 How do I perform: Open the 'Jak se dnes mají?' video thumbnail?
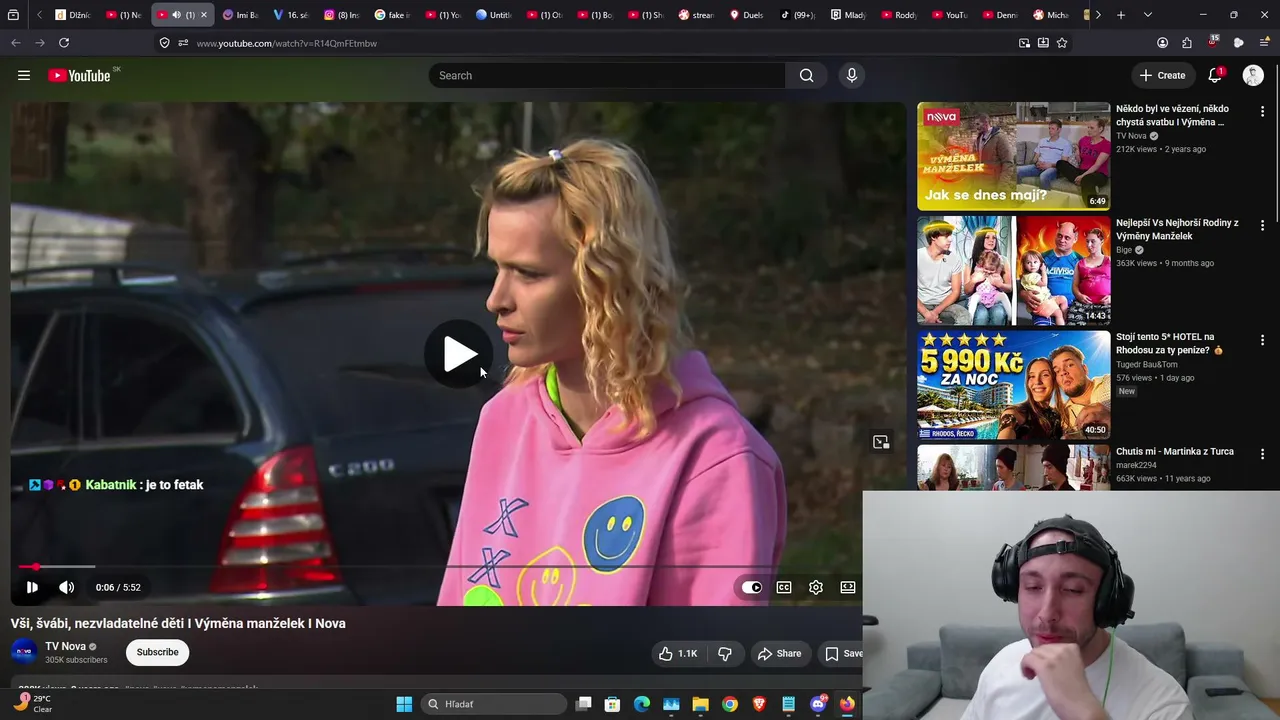click(1014, 156)
